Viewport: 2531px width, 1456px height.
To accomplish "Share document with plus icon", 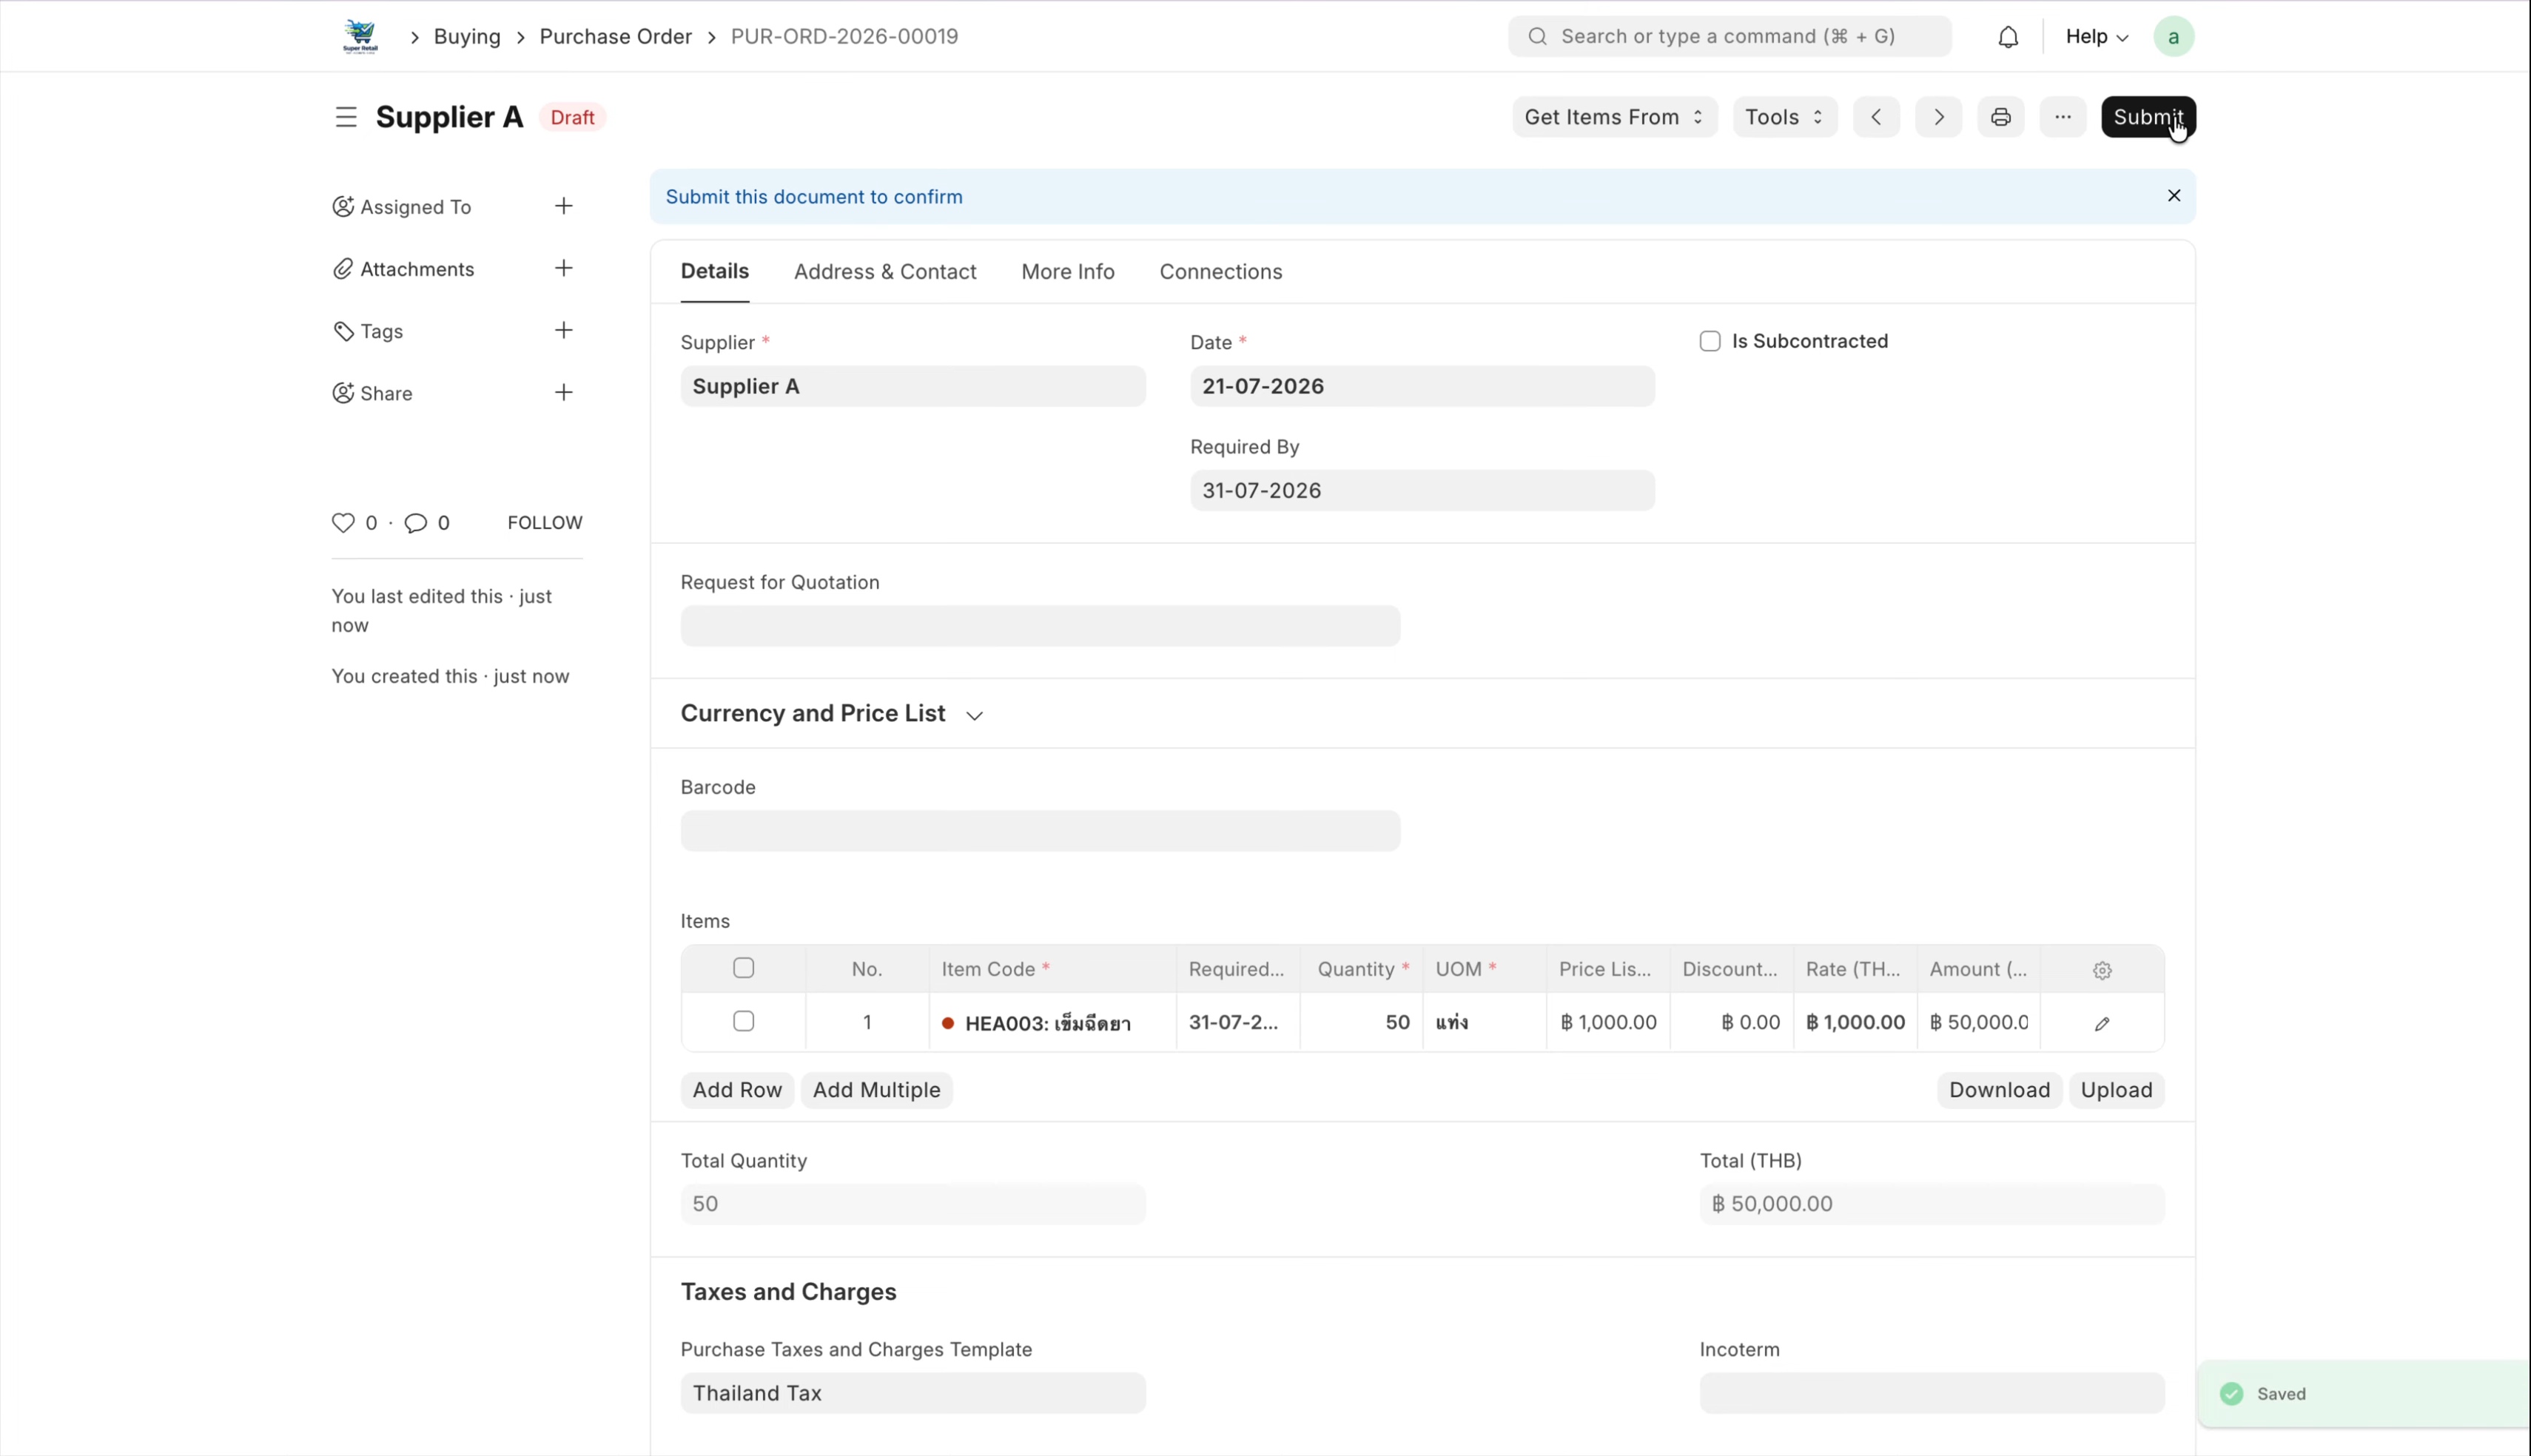I will (x=564, y=392).
